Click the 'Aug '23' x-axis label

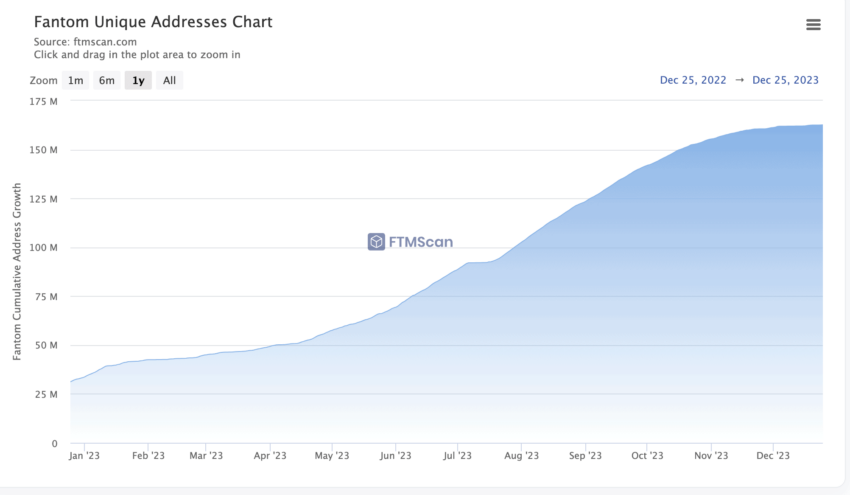(x=521, y=455)
